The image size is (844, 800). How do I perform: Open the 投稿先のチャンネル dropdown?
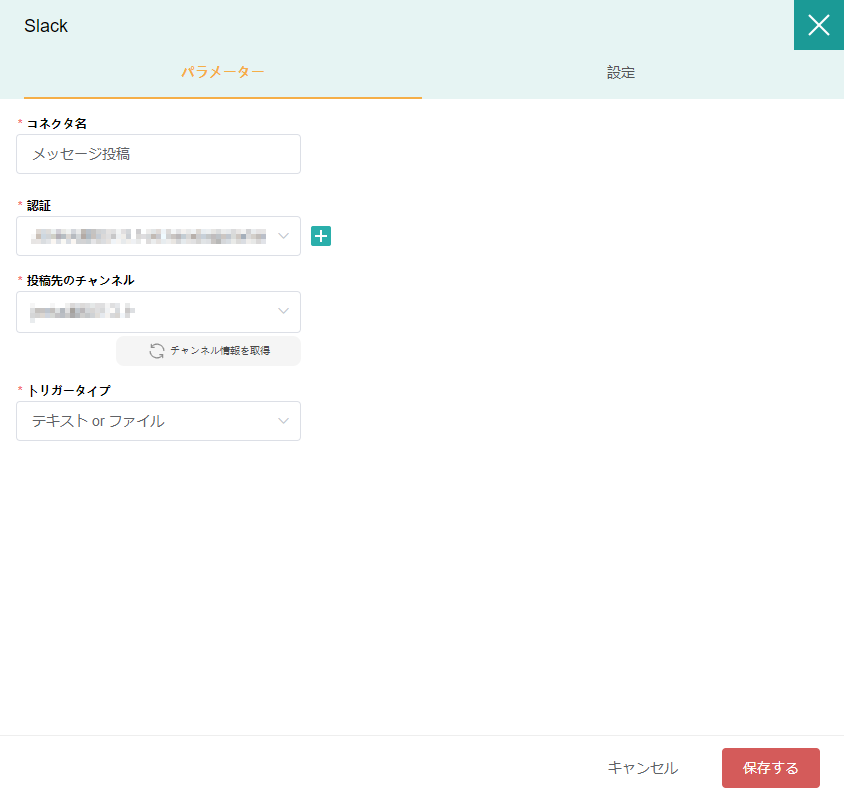click(x=158, y=312)
